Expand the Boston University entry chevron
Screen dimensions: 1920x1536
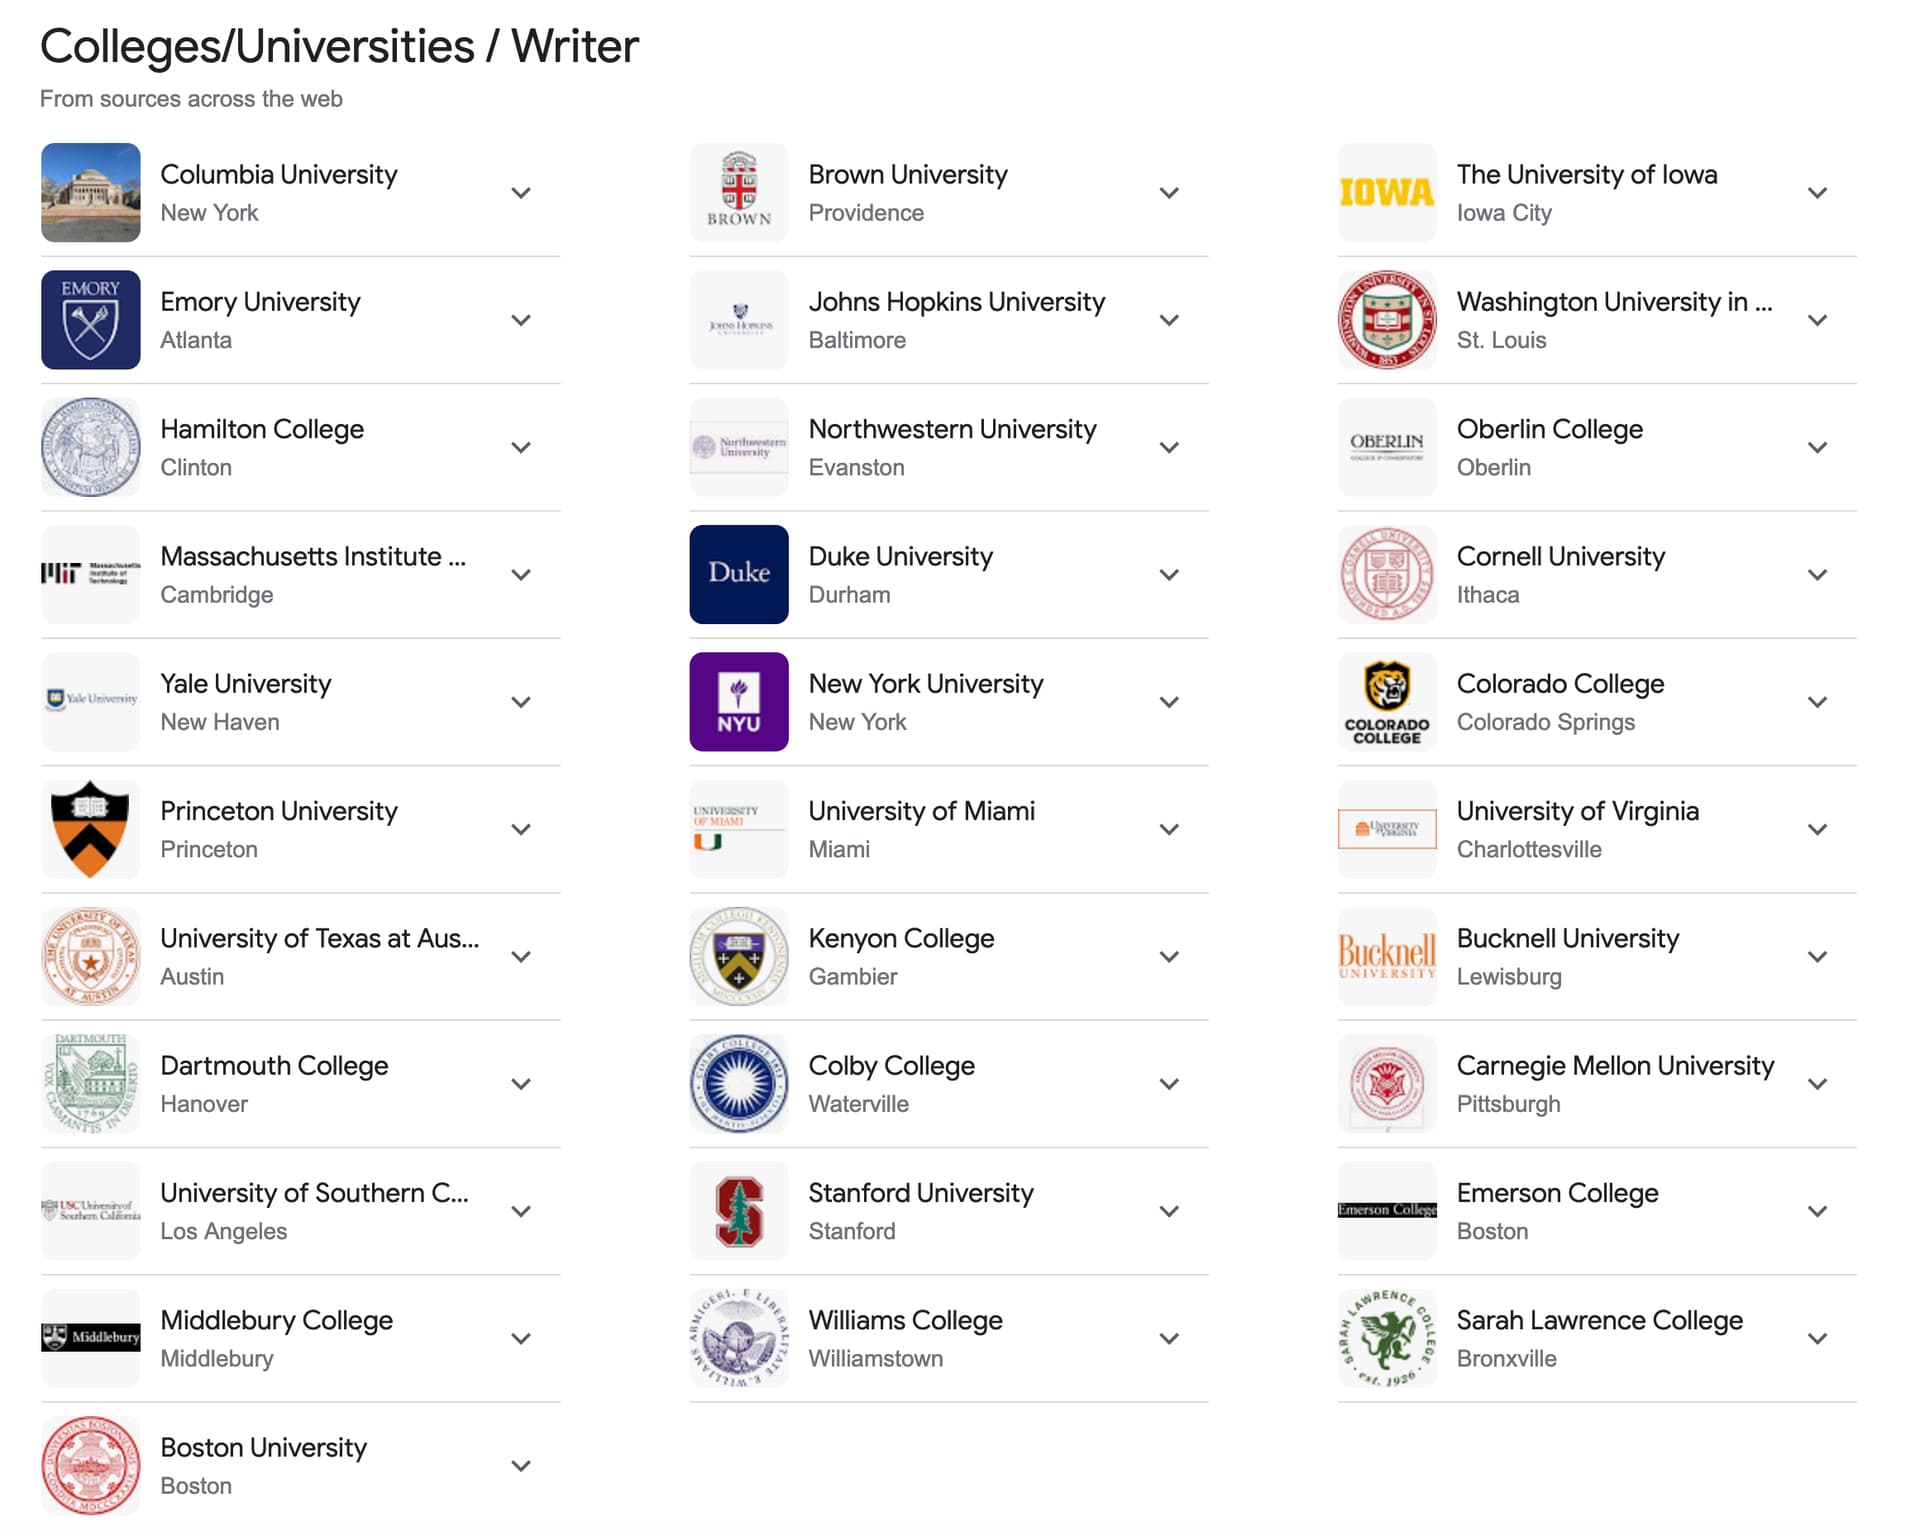[521, 1466]
